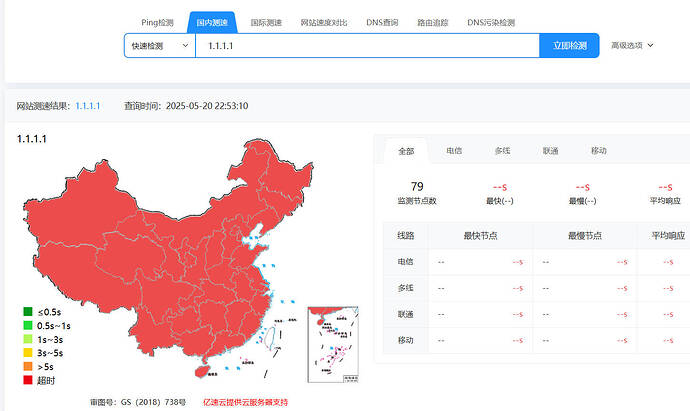Image resolution: width=690 pixels, height=411 pixels.
Task: Expand 高级选项 options
Action: [632, 45]
